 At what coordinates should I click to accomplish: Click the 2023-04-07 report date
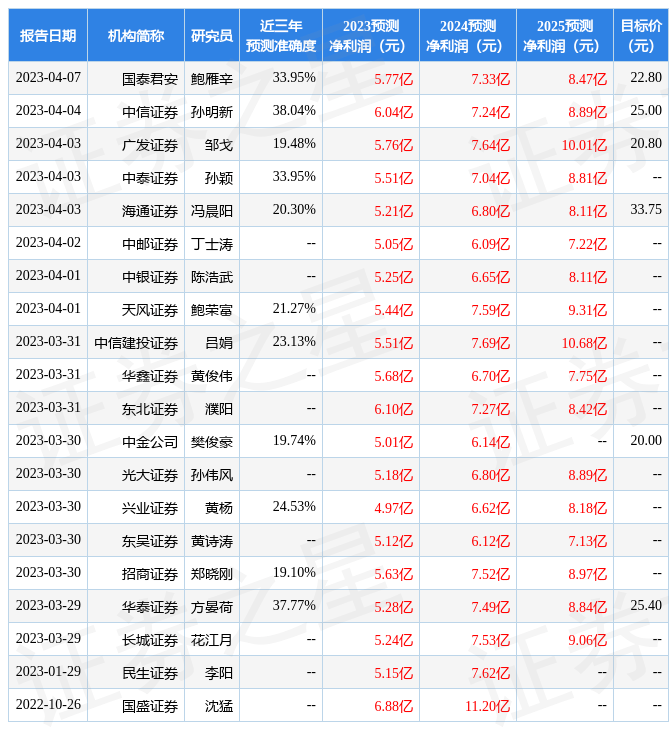(48, 77)
